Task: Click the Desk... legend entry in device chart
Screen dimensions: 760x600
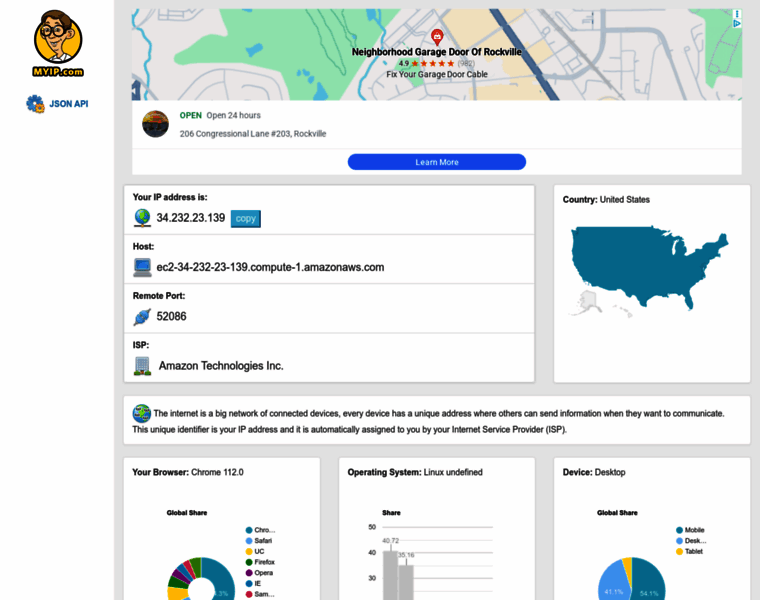Action: [691, 541]
